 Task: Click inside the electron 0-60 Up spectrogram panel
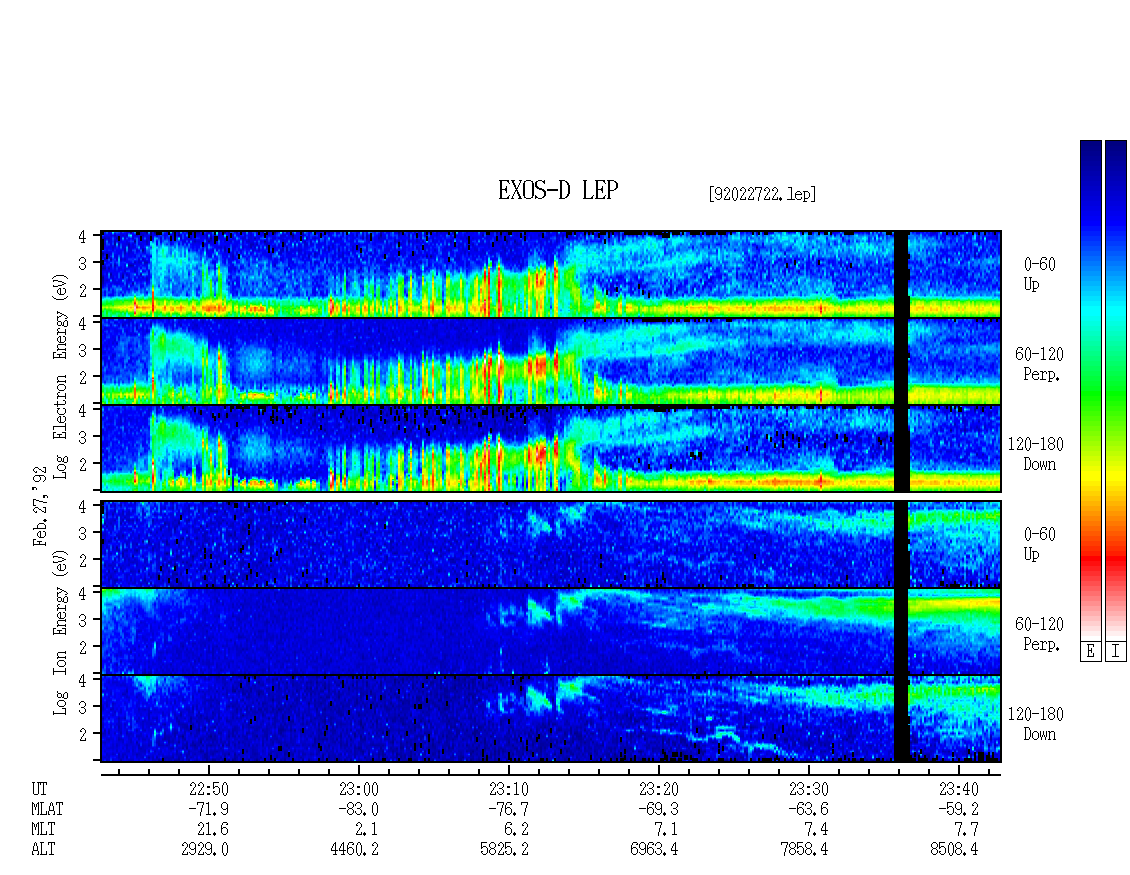[x=551, y=274]
